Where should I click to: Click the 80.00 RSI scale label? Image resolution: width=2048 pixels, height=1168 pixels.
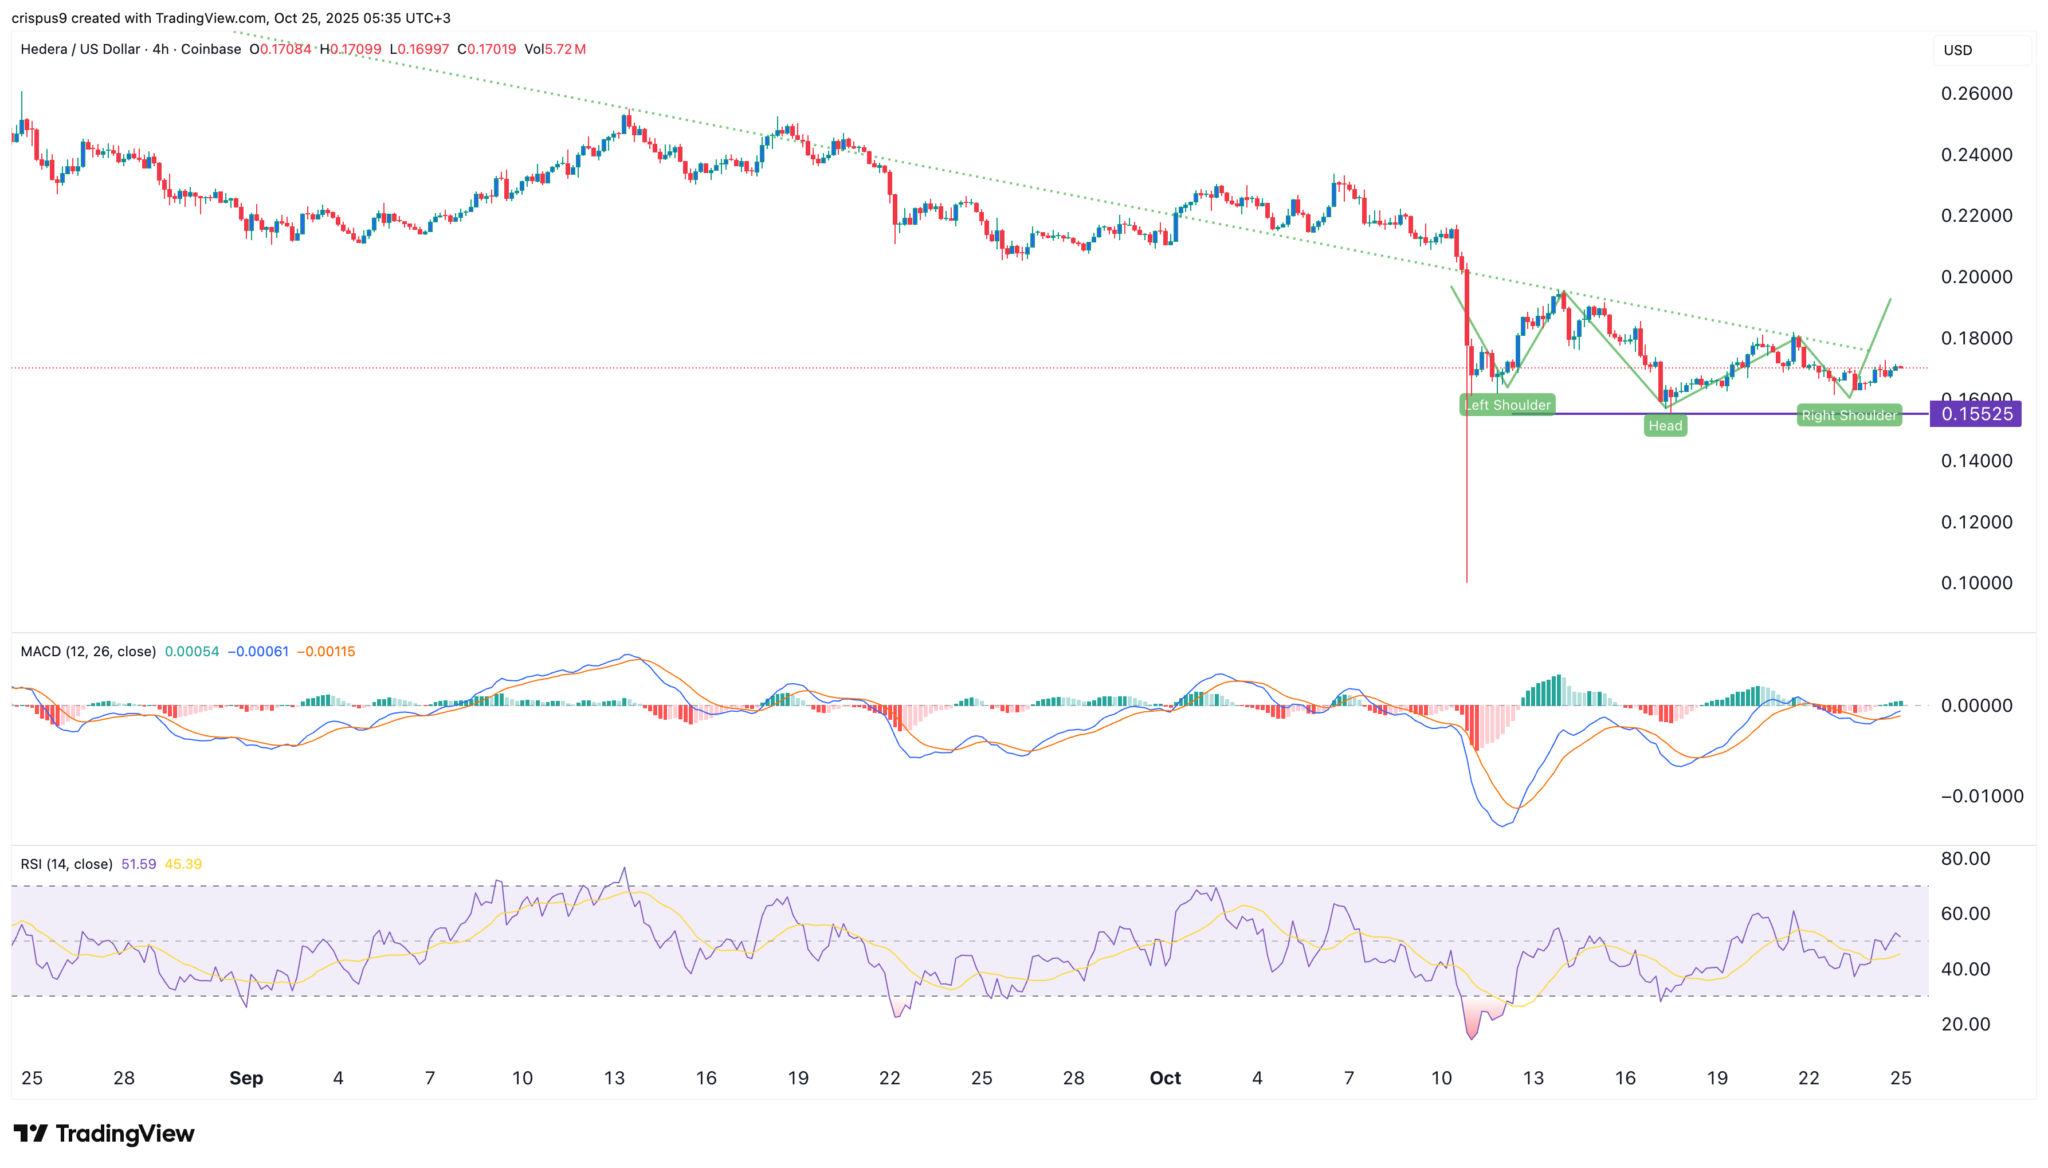[x=1965, y=859]
